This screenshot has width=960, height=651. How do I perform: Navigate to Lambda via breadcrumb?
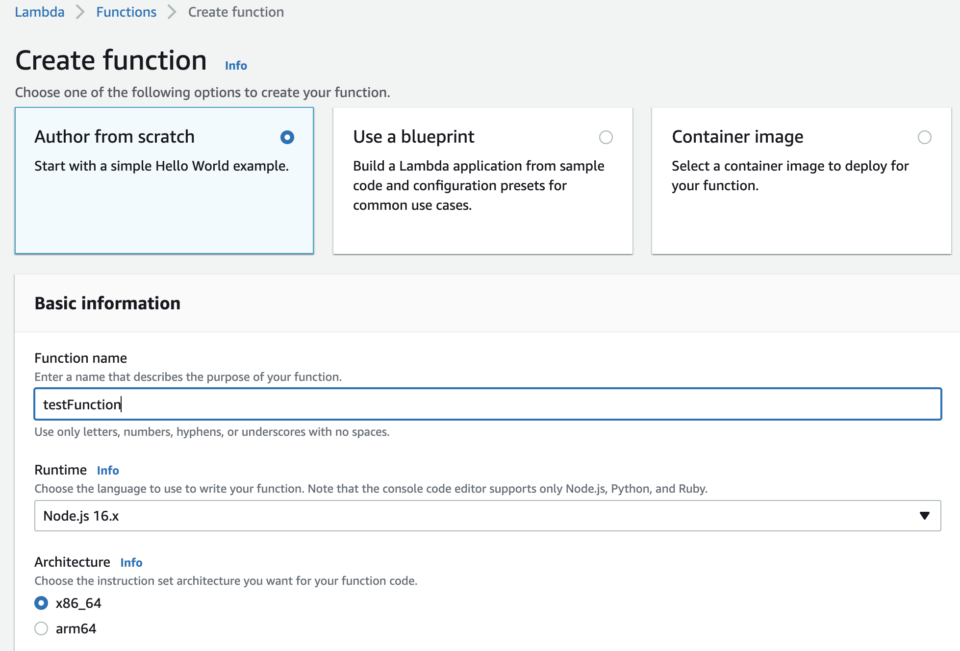point(39,11)
